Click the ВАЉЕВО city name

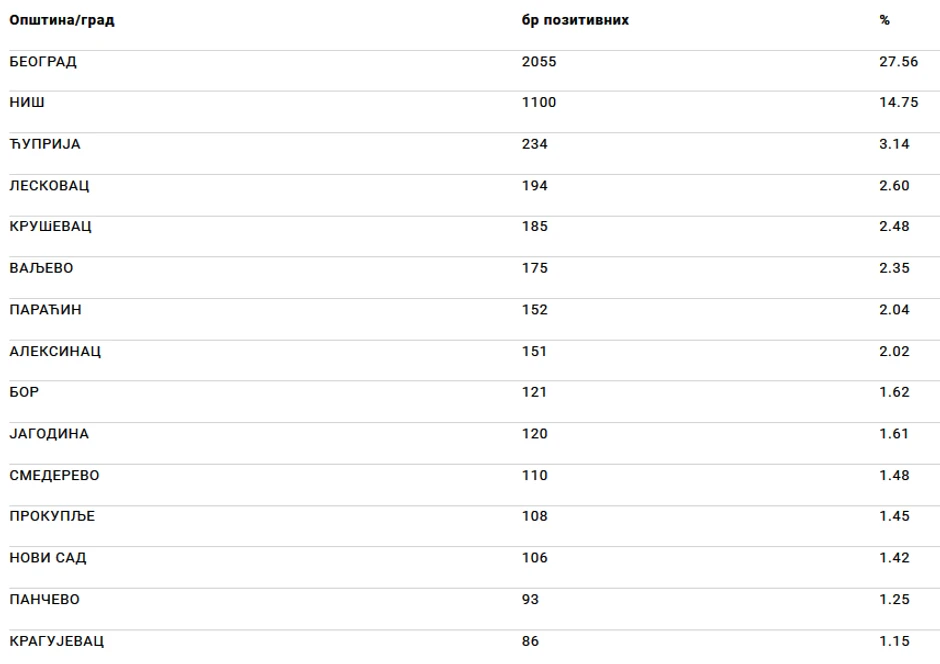[x=41, y=268]
